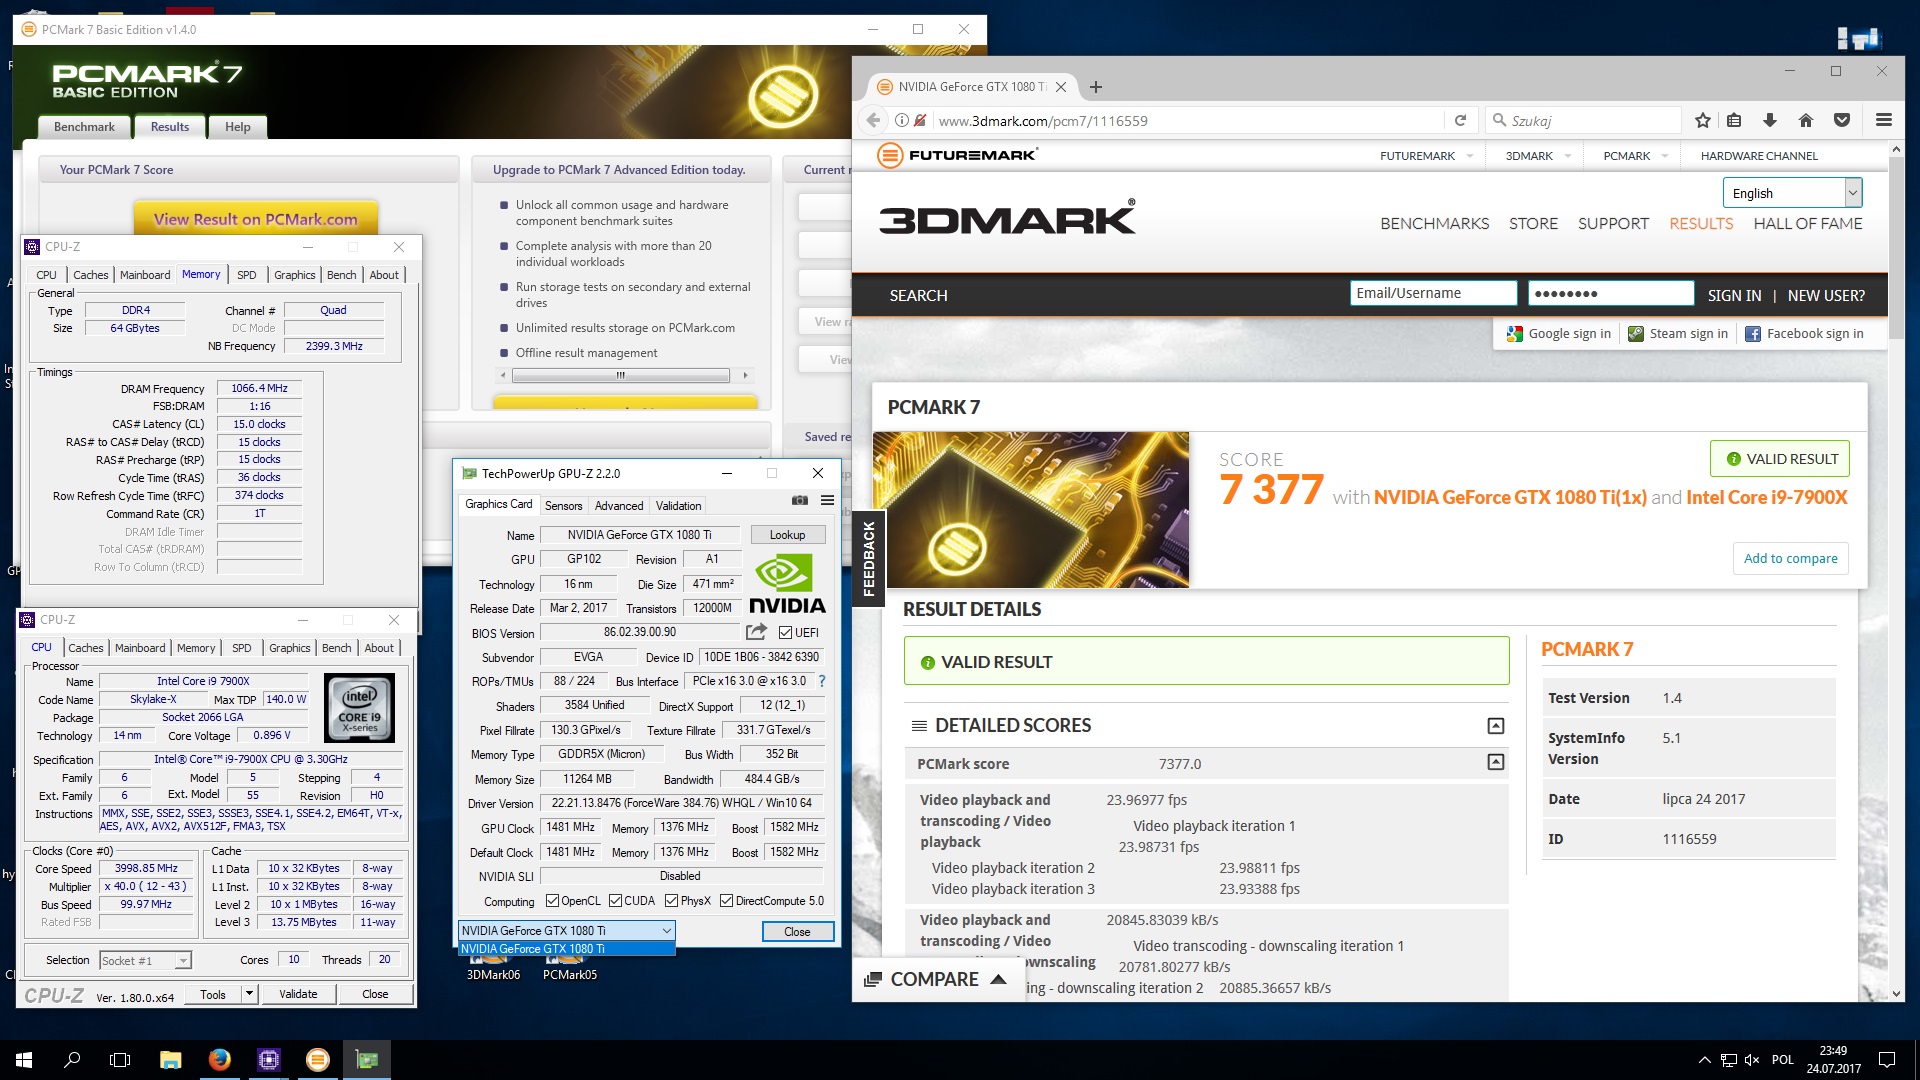Collapse the Detailed Scores section
This screenshot has height=1080, width=1920.
[x=1496, y=726]
